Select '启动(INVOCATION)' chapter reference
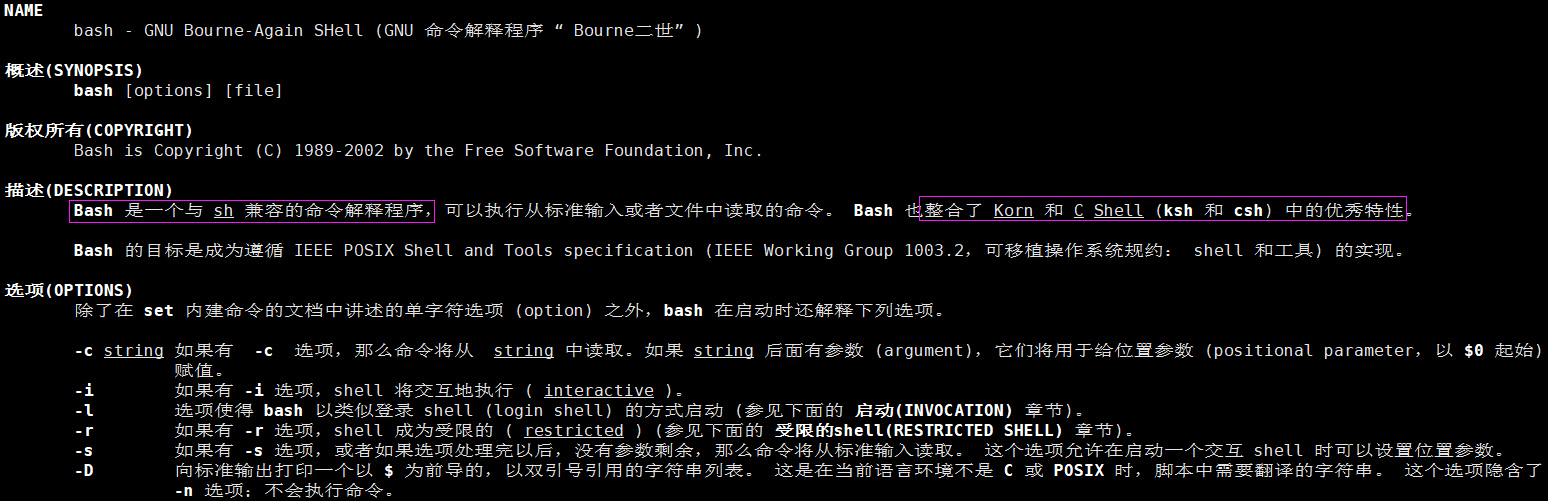The image size is (1548, 501). click(934, 410)
